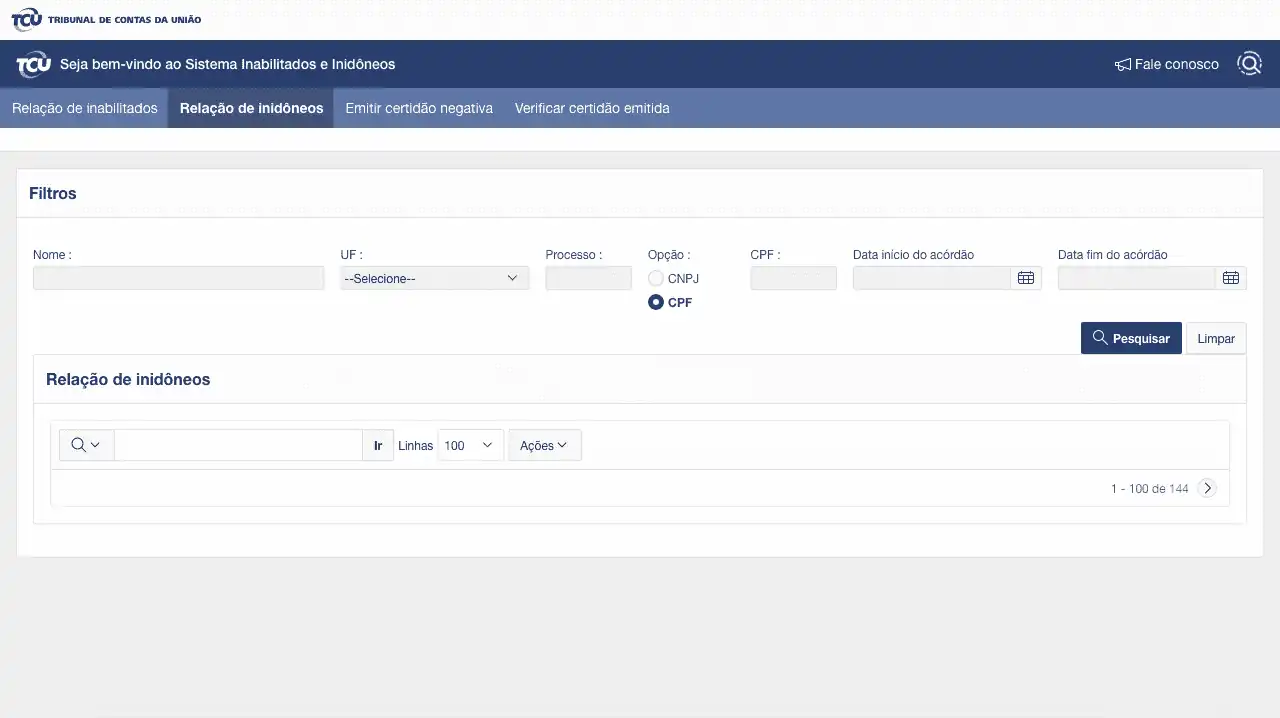Open calendar for Data início do acórdão

[1026, 278]
